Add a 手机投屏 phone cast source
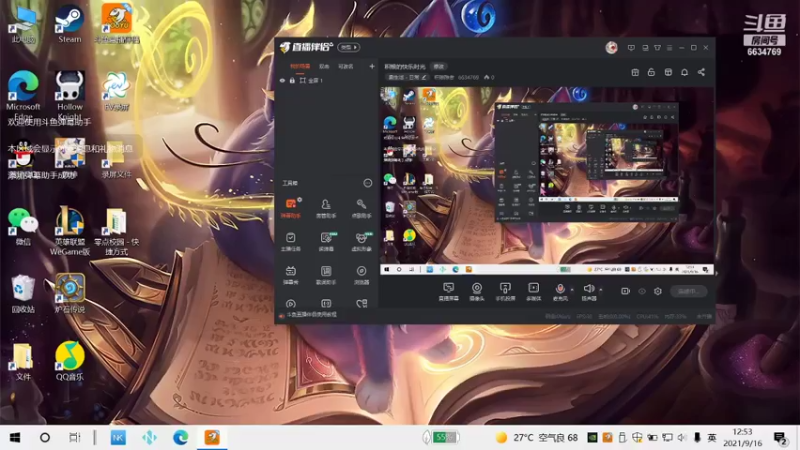This screenshot has width=800, height=450. tap(505, 291)
